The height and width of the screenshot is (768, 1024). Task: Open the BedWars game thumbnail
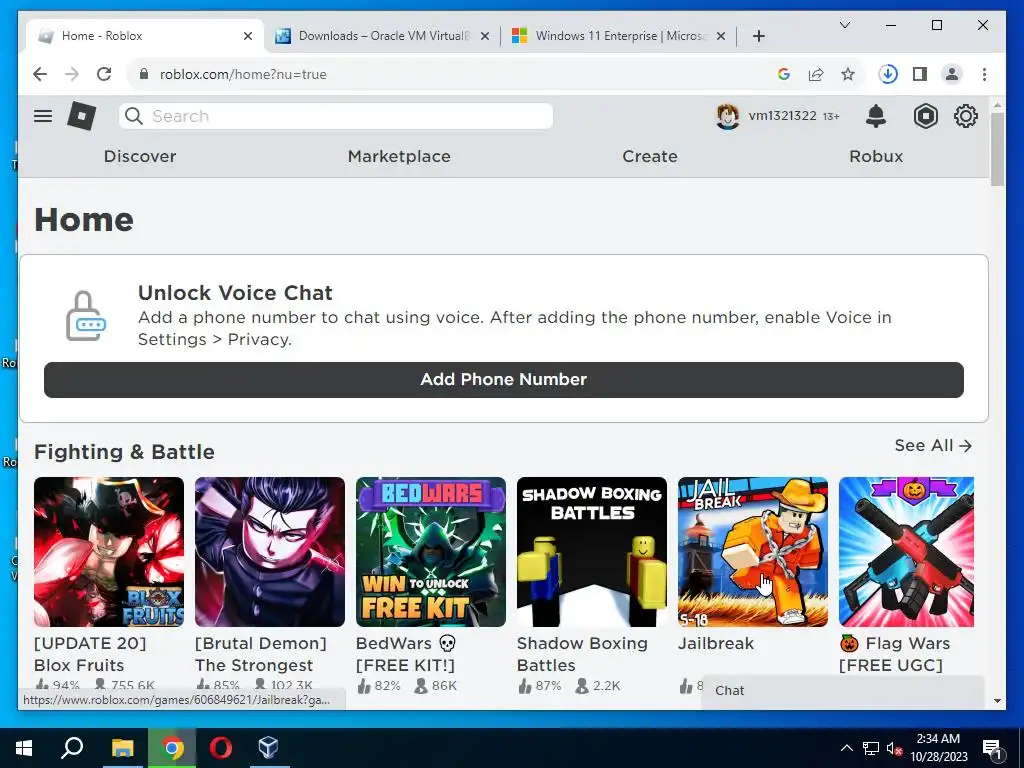[x=431, y=552]
